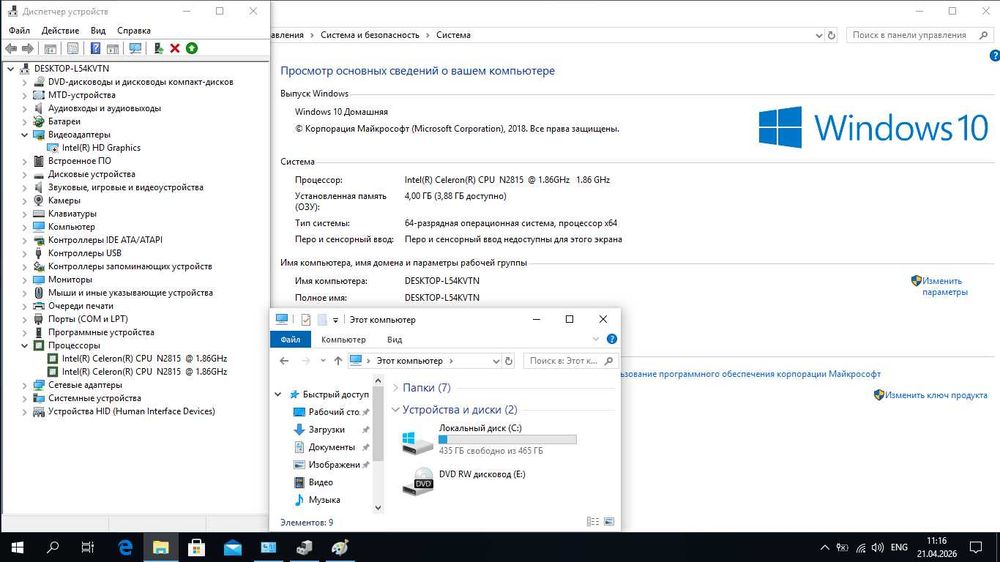Expand the Папки (7) group
Image resolution: width=1000 pixels, height=562 pixels.
click(395, 388)
